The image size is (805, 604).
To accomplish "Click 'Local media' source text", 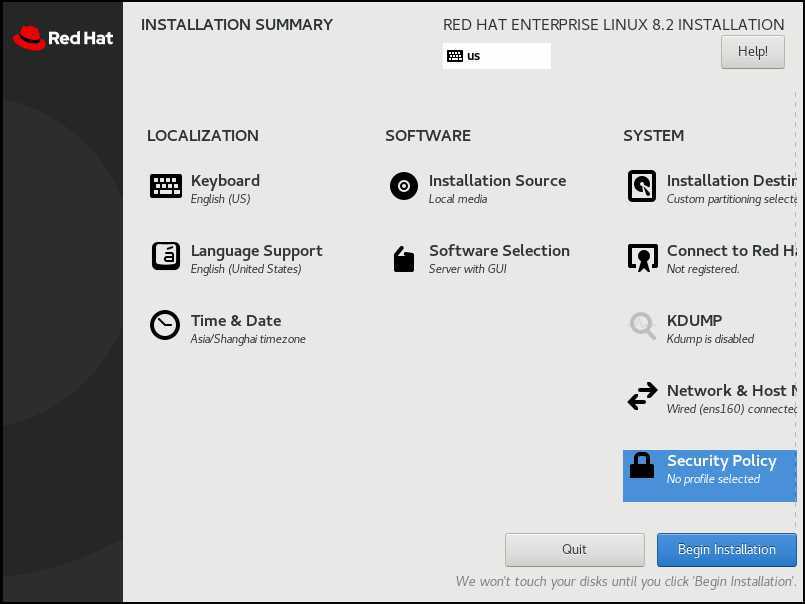I will coord(458,199).
